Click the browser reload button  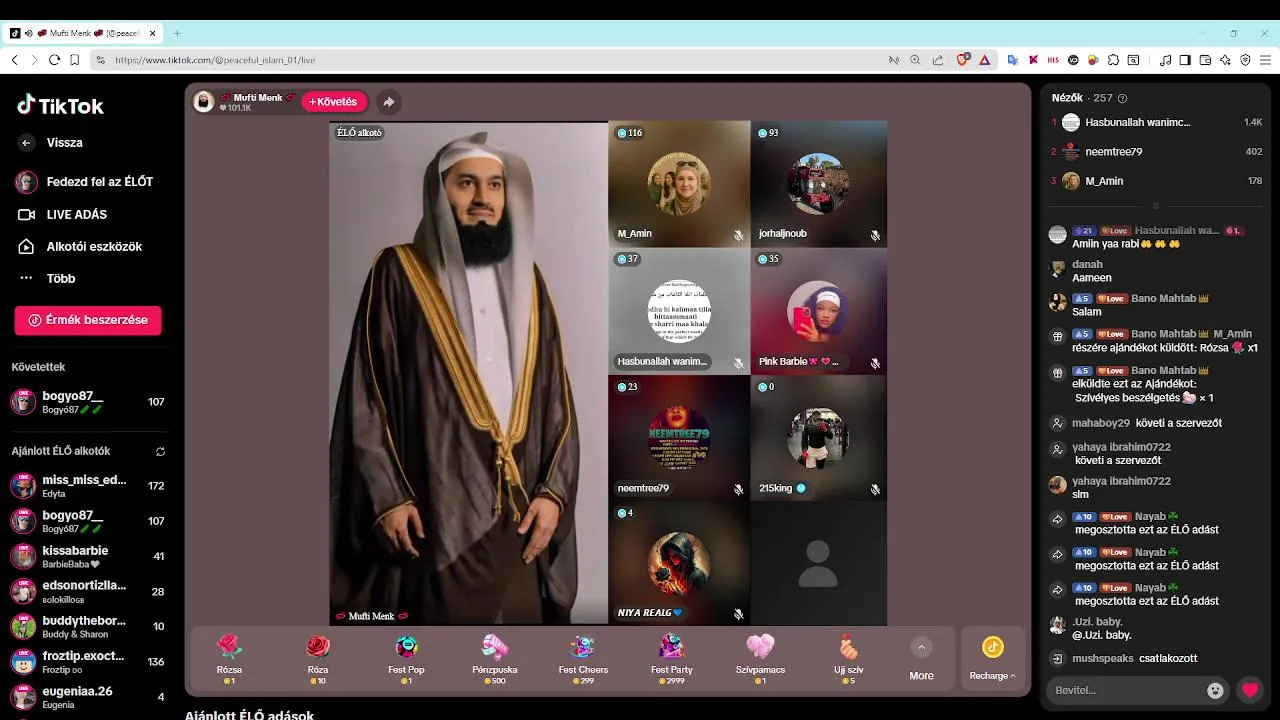point(54,60)
